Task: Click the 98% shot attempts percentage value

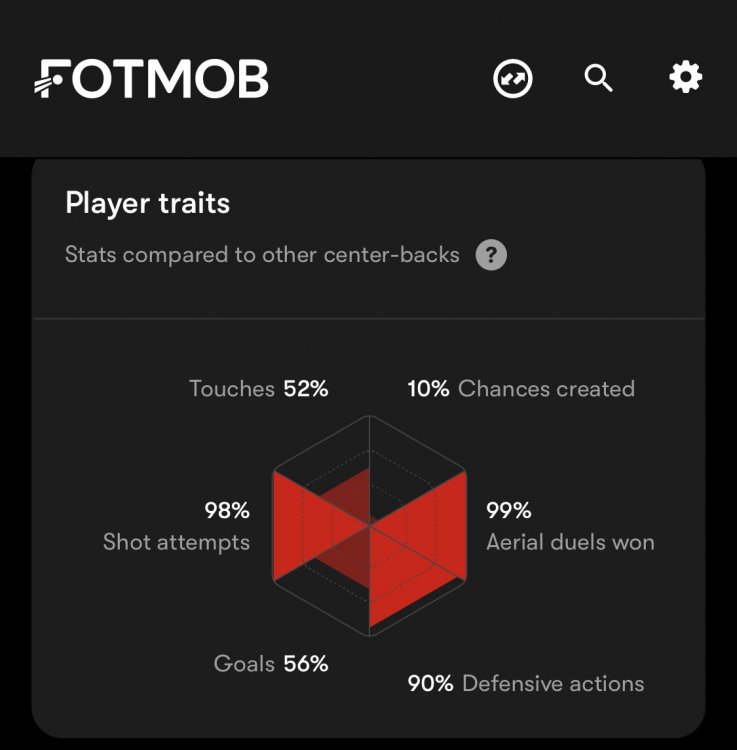Action: point(227,511)
